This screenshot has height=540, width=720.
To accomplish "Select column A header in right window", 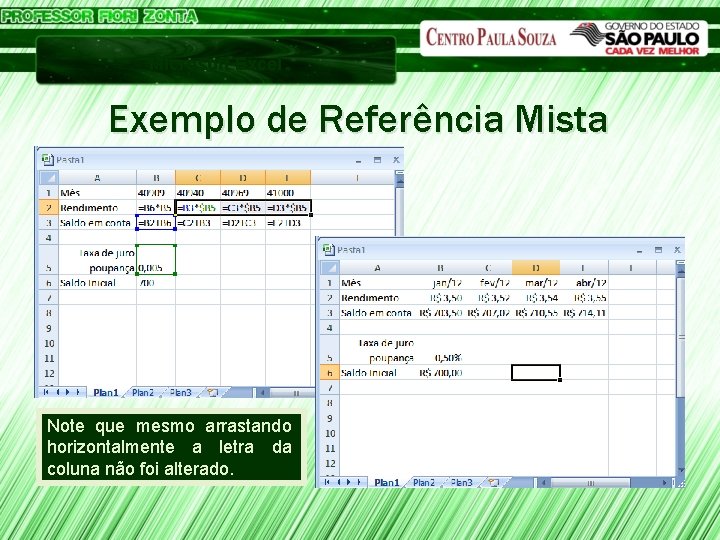I will (x=377, y=267).
